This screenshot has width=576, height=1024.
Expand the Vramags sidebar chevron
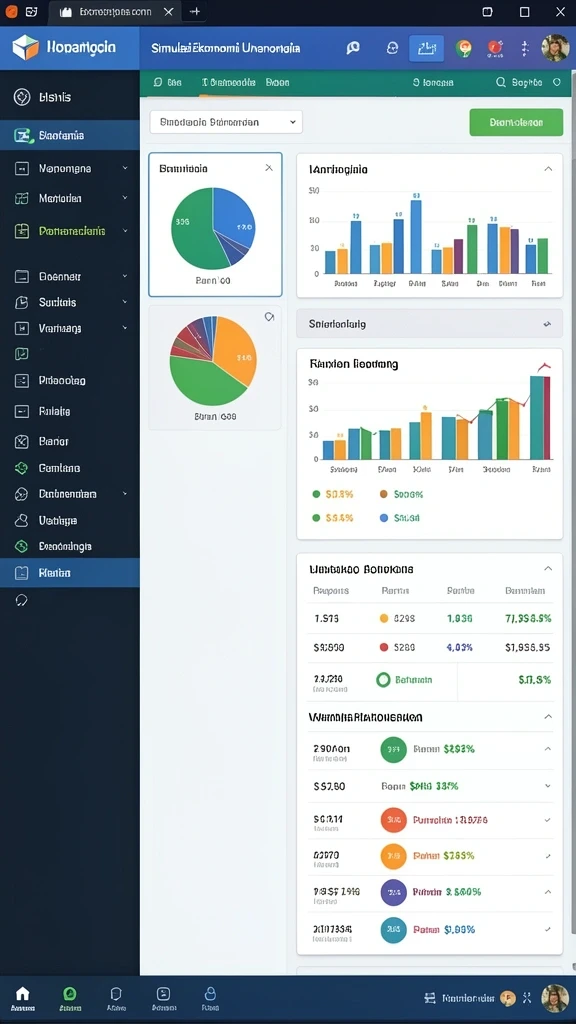125,328
